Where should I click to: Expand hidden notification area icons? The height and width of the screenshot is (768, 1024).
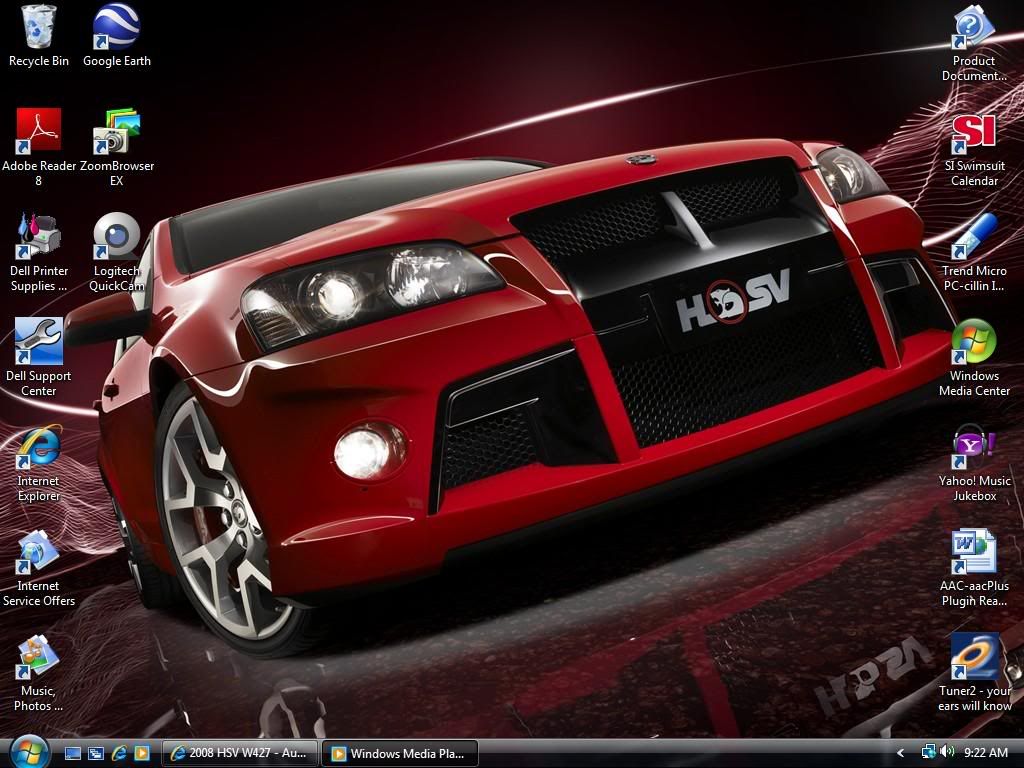pyautogui.click(x=898, y=753)
